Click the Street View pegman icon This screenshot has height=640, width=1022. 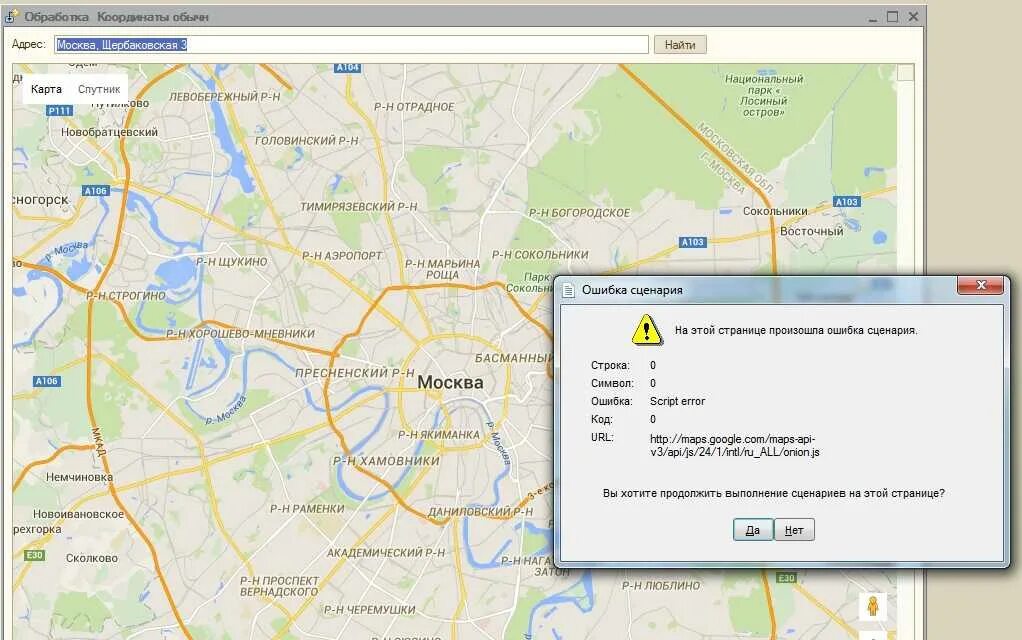click(x=873, y=607)
